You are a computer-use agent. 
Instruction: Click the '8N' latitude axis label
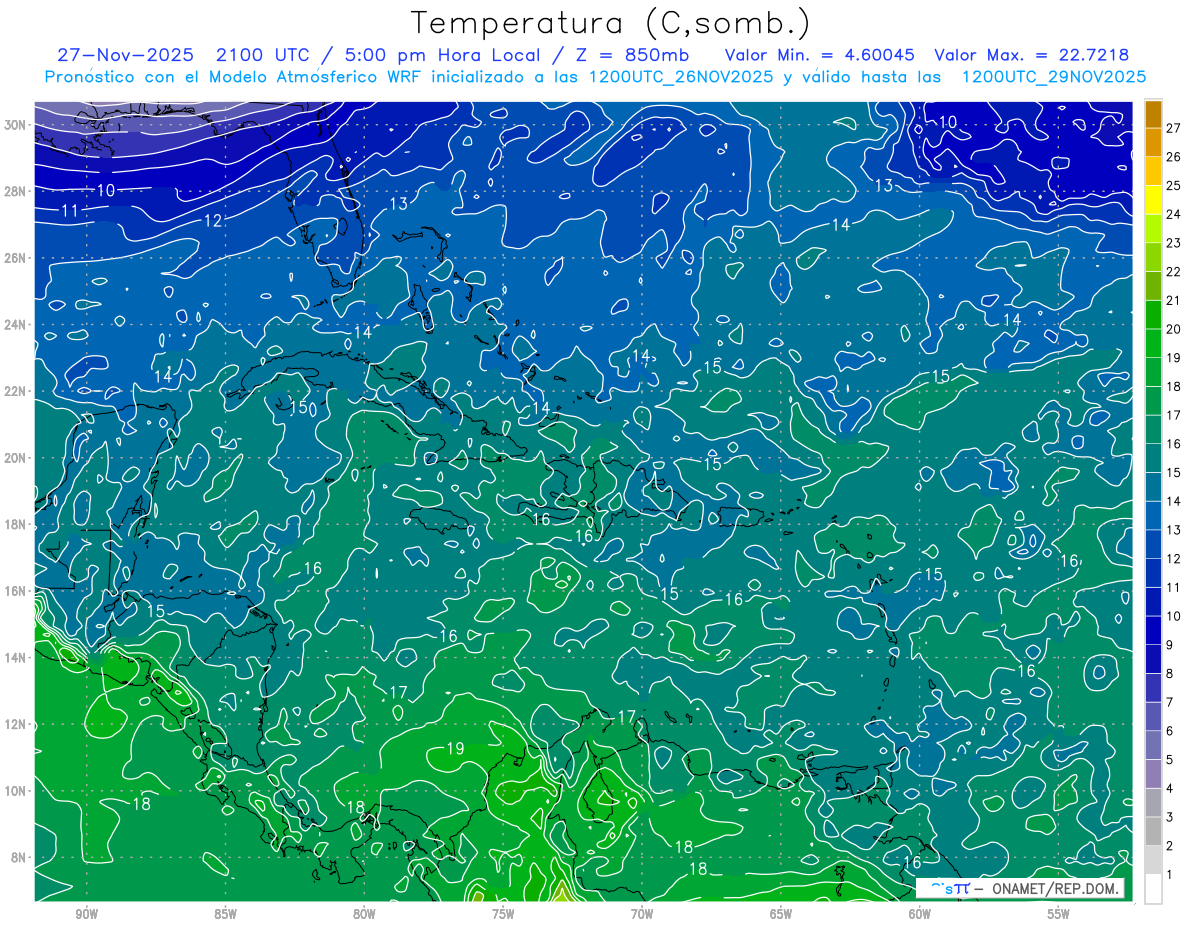pyautogui.click(x=21, y=857)
